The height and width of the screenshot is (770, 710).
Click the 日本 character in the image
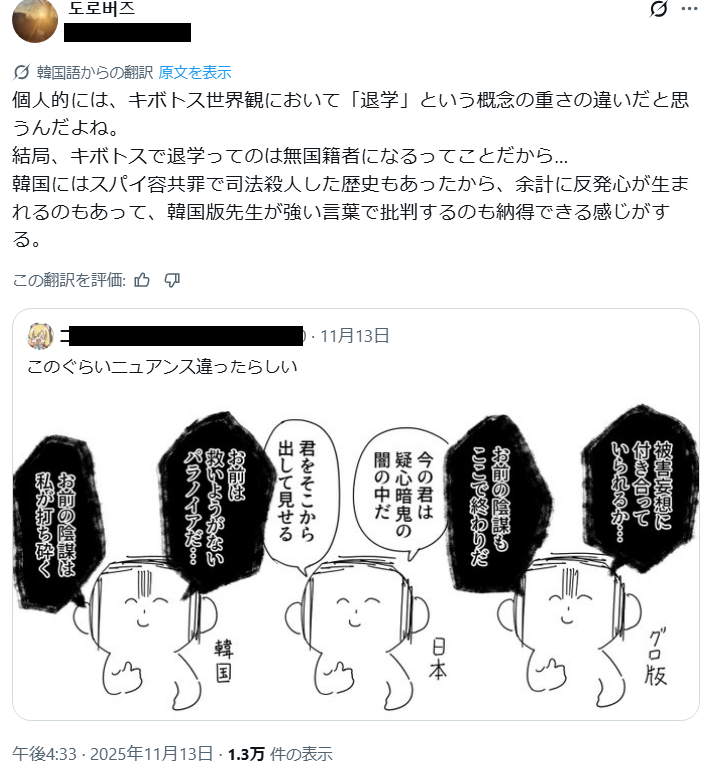(357, 633)
